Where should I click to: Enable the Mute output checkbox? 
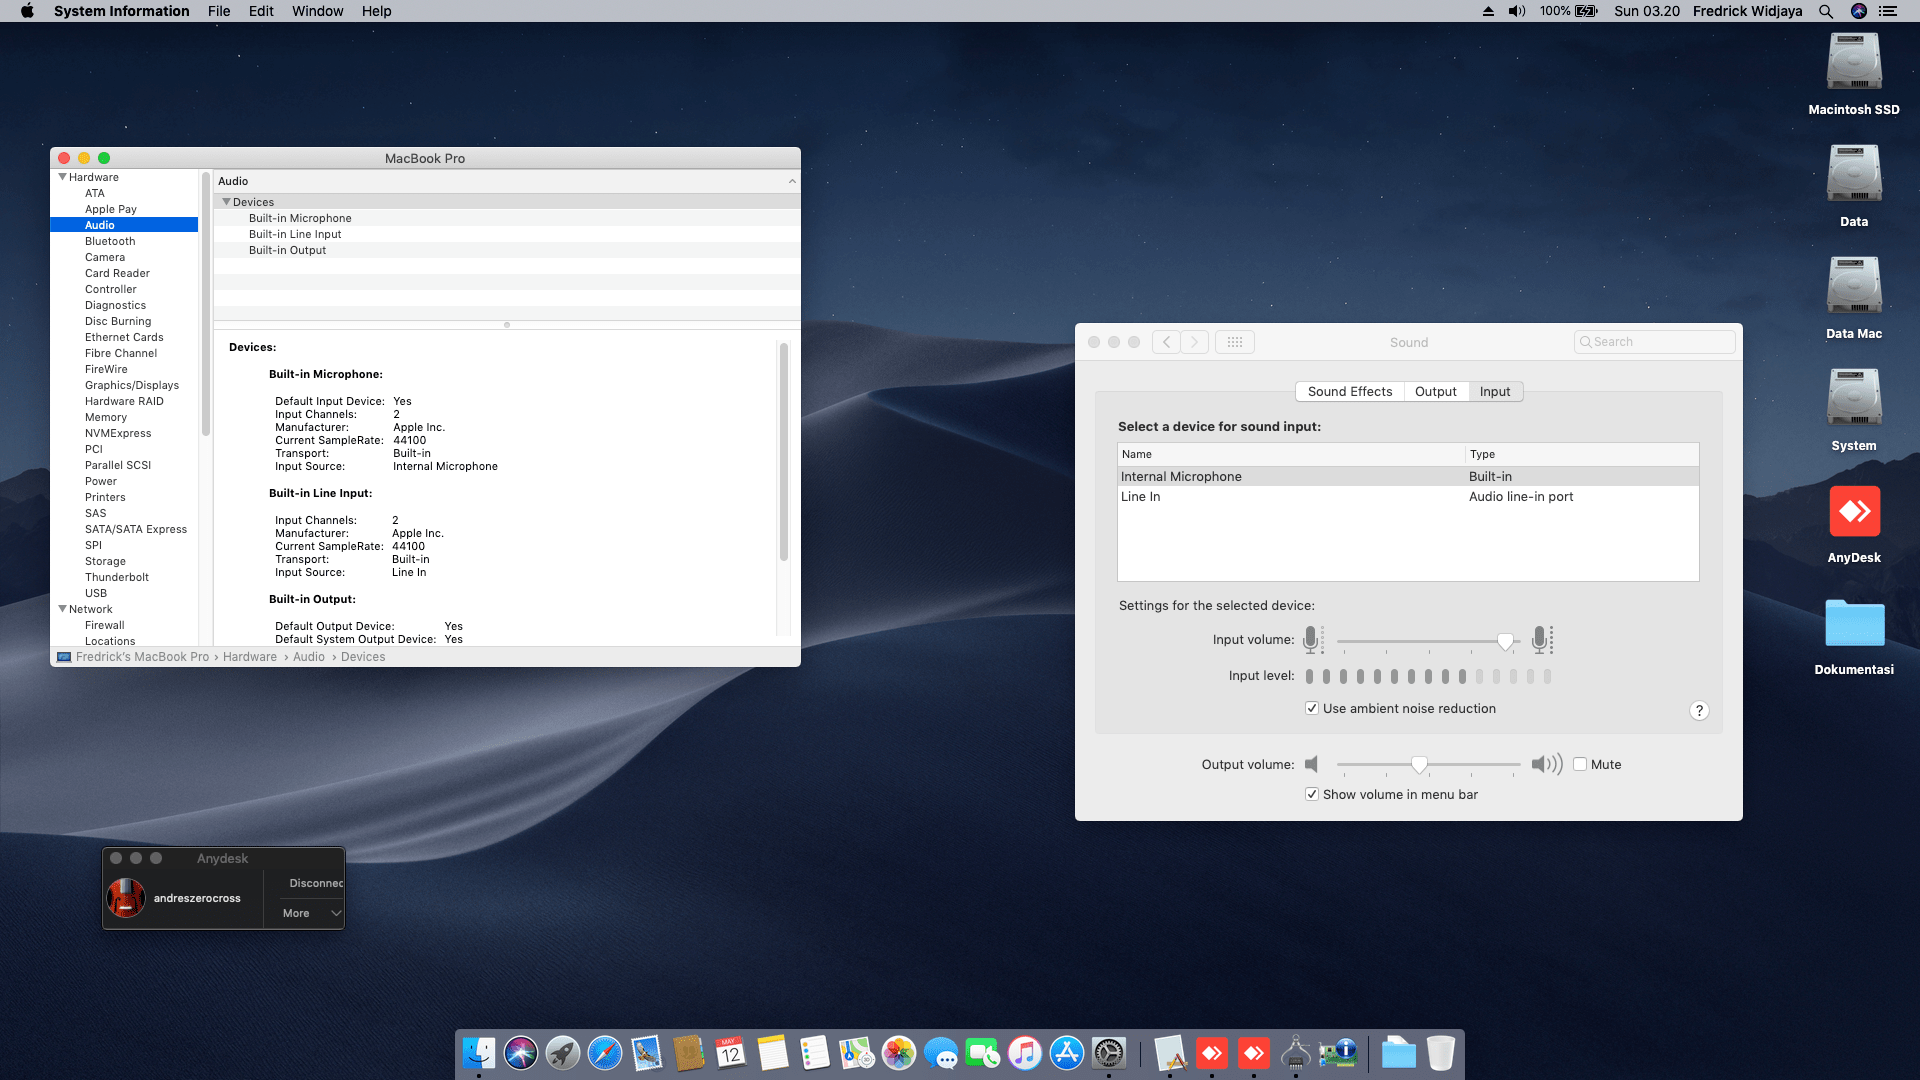(1580, 764)
